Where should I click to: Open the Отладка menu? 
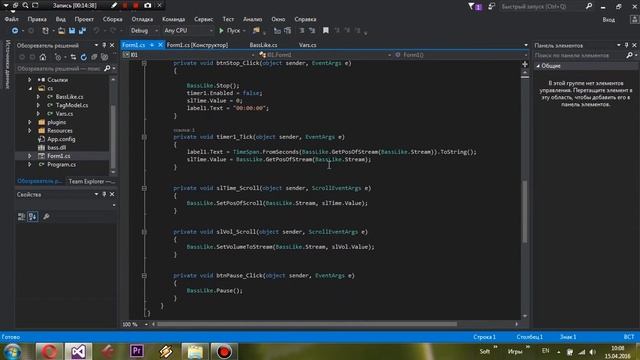click(142, 19)
